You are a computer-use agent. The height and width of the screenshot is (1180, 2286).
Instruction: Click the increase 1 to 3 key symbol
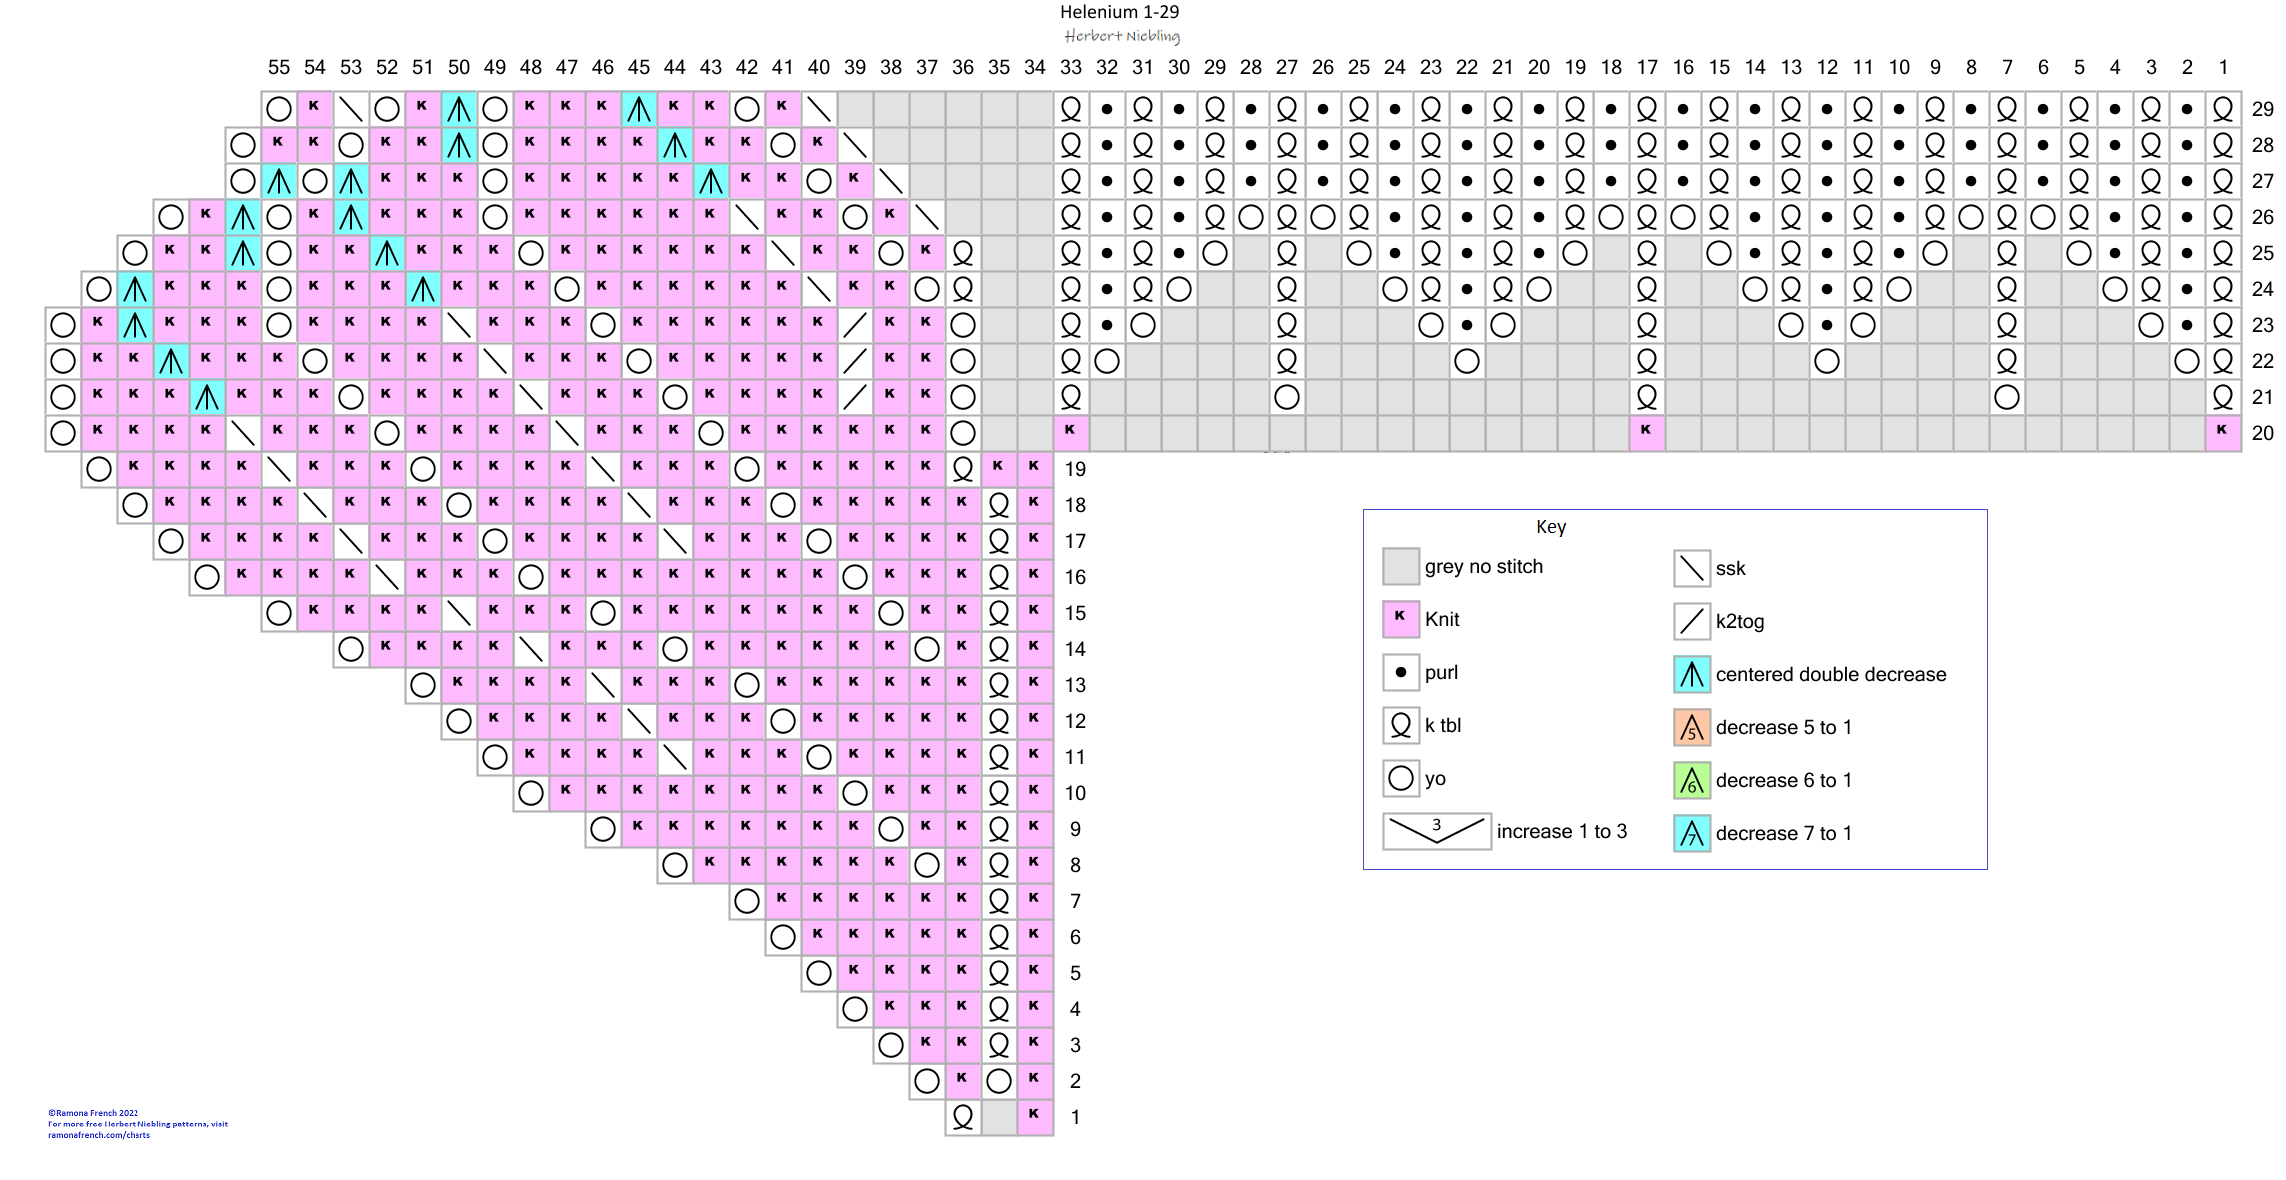tap(1437, 831)
